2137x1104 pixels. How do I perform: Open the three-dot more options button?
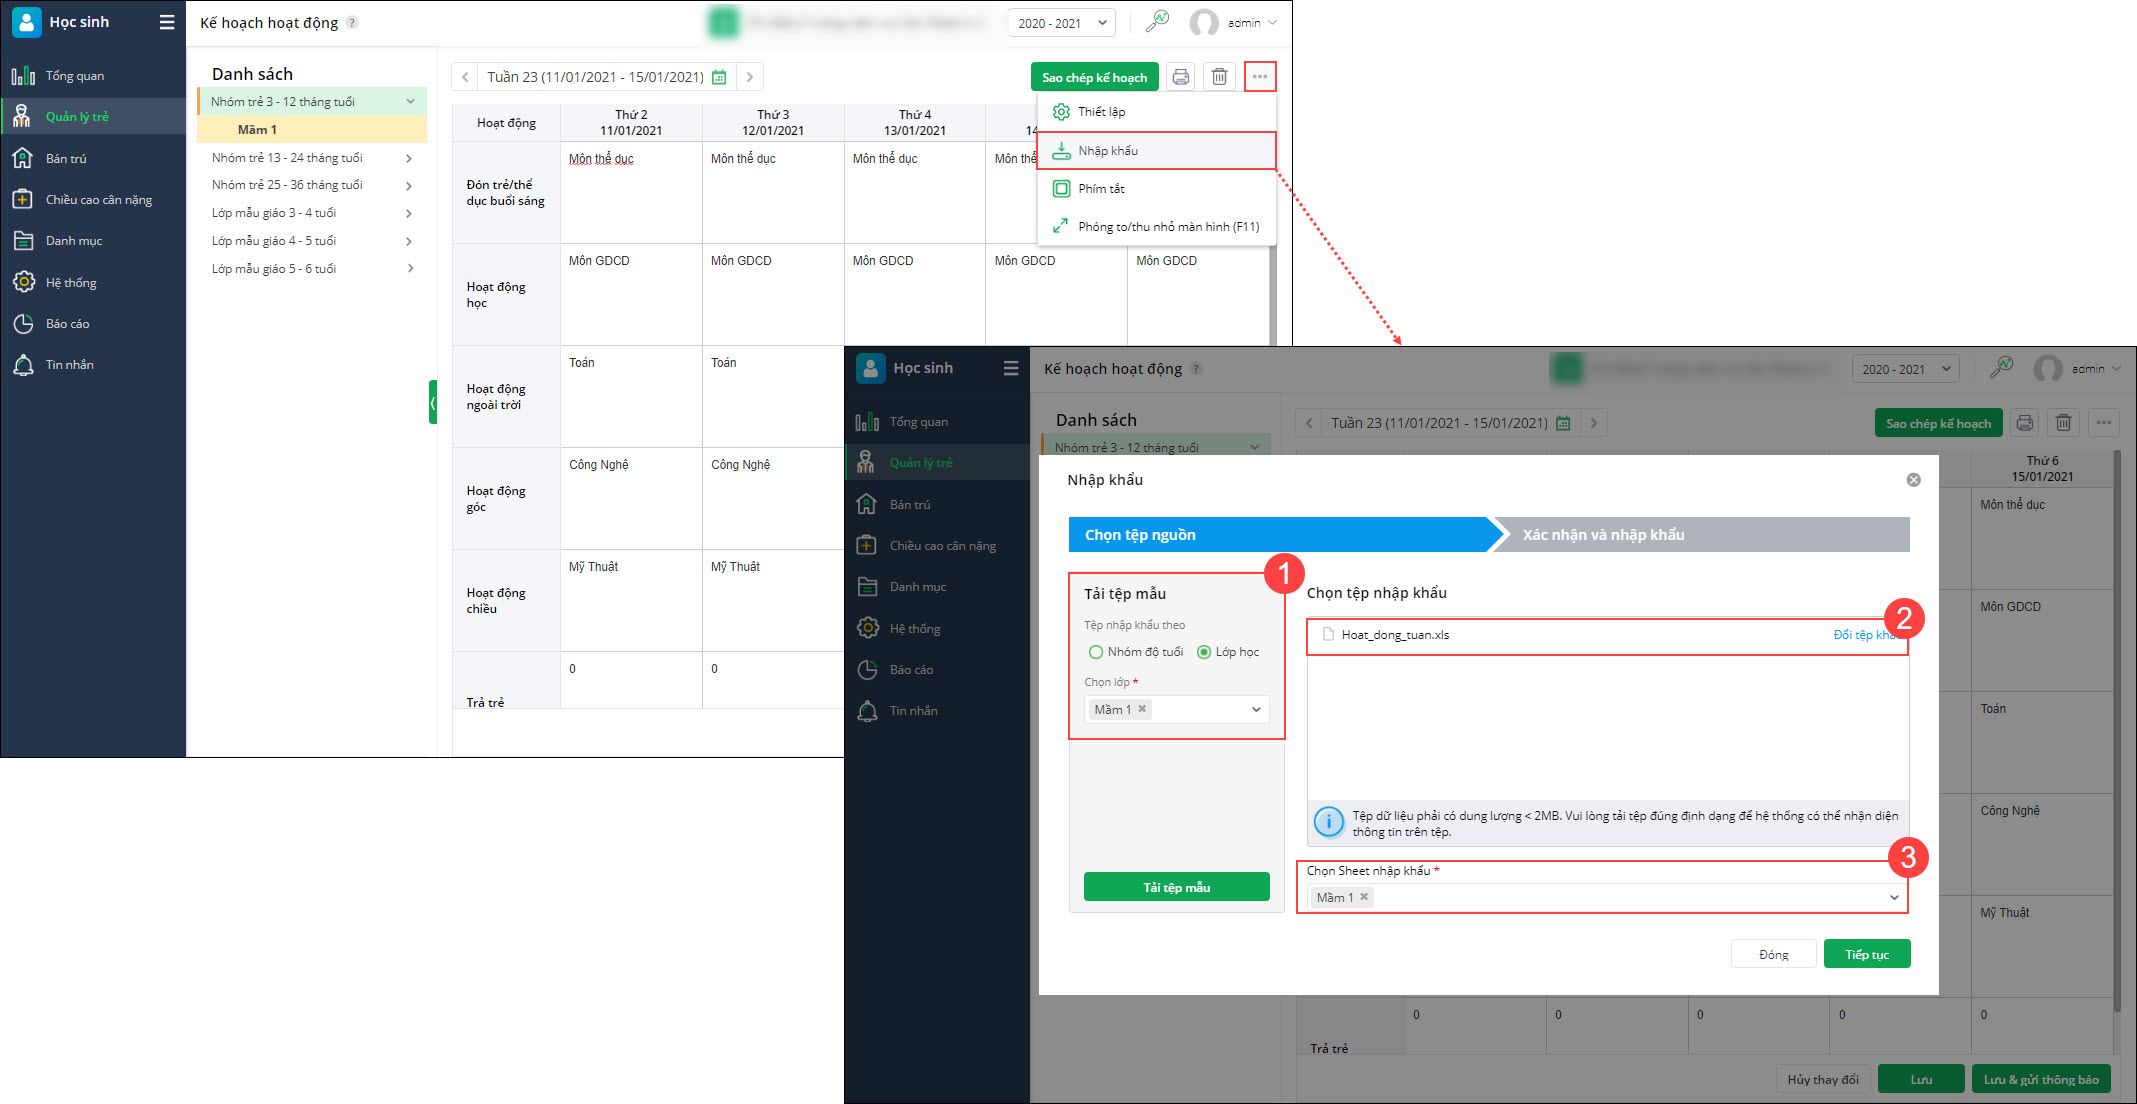point(1260,77)
